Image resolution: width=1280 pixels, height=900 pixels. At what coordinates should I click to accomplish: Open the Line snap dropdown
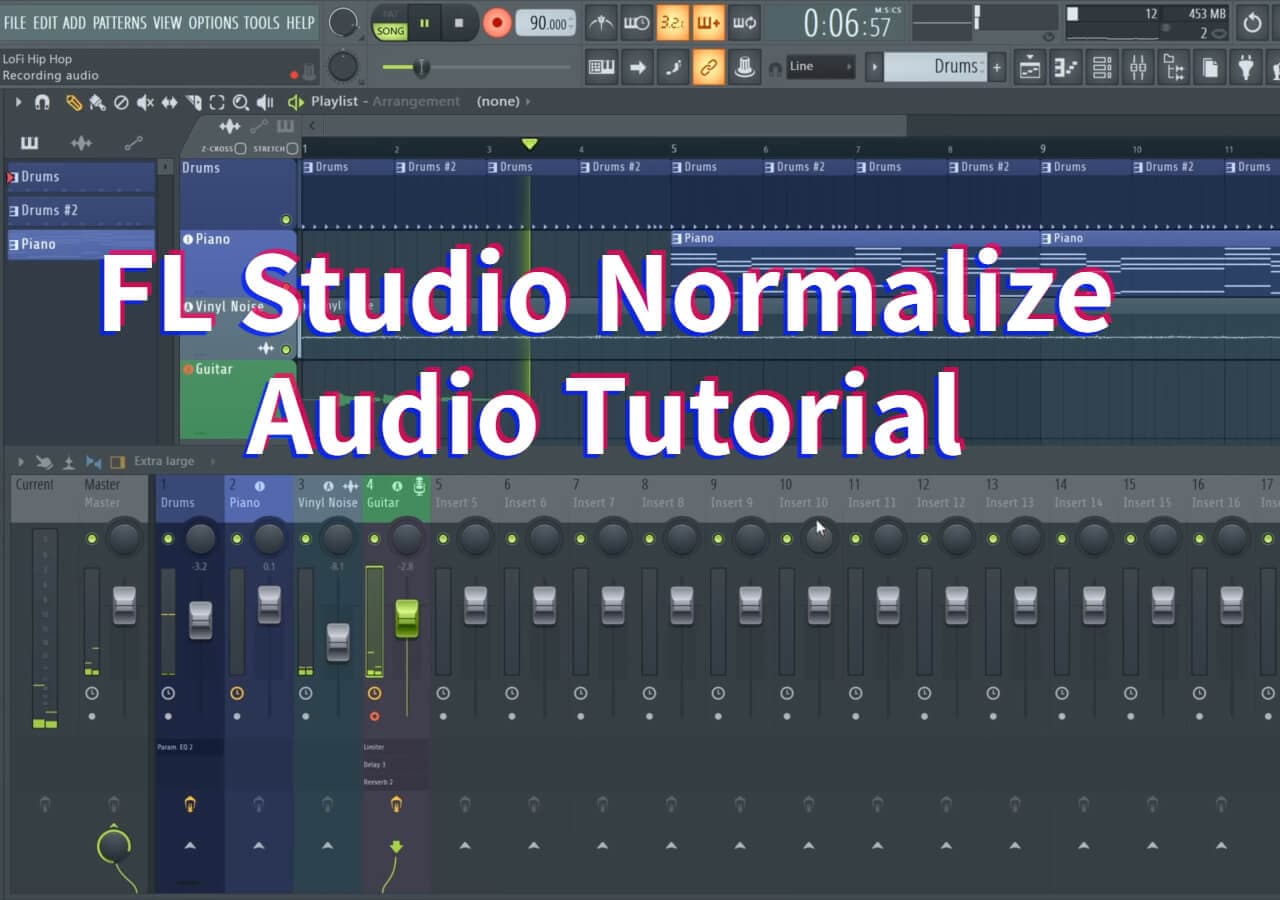(x=820, y=67)
